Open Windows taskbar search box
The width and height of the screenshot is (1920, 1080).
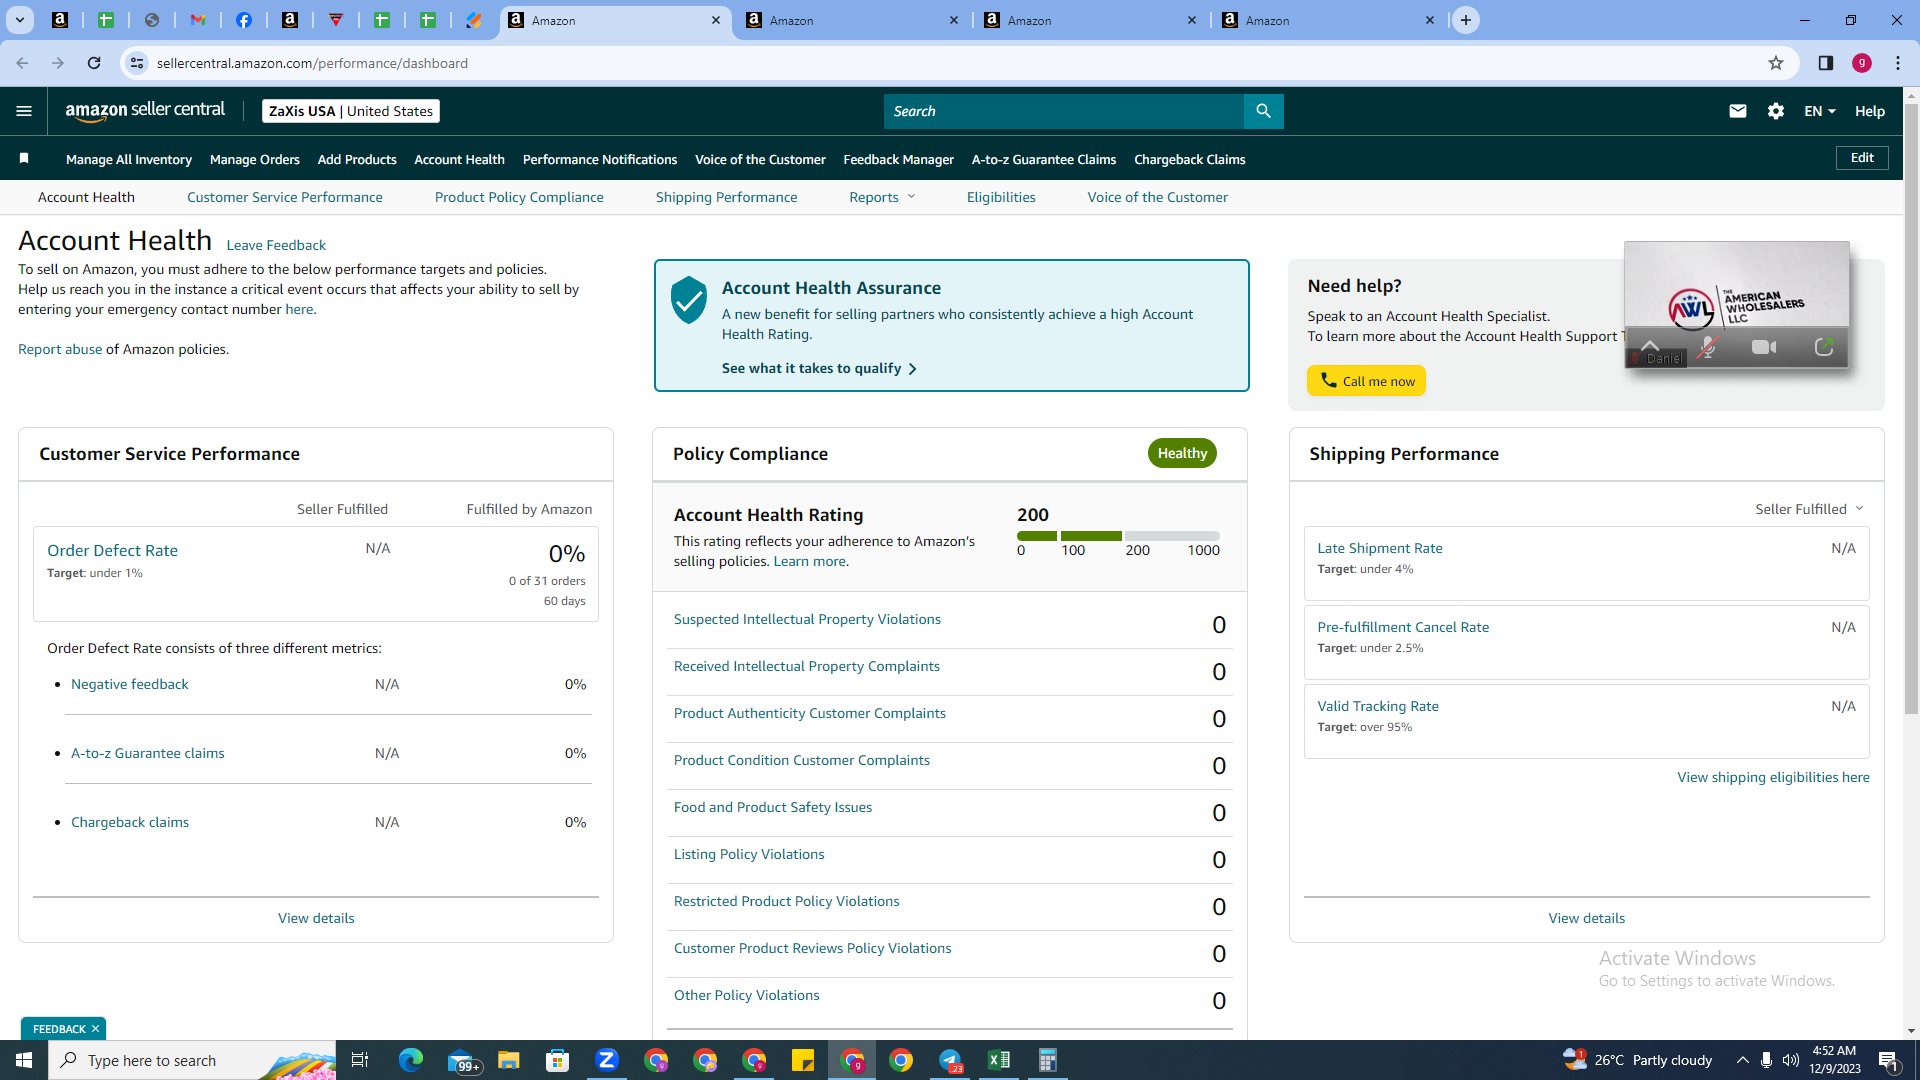(192, 1060)
